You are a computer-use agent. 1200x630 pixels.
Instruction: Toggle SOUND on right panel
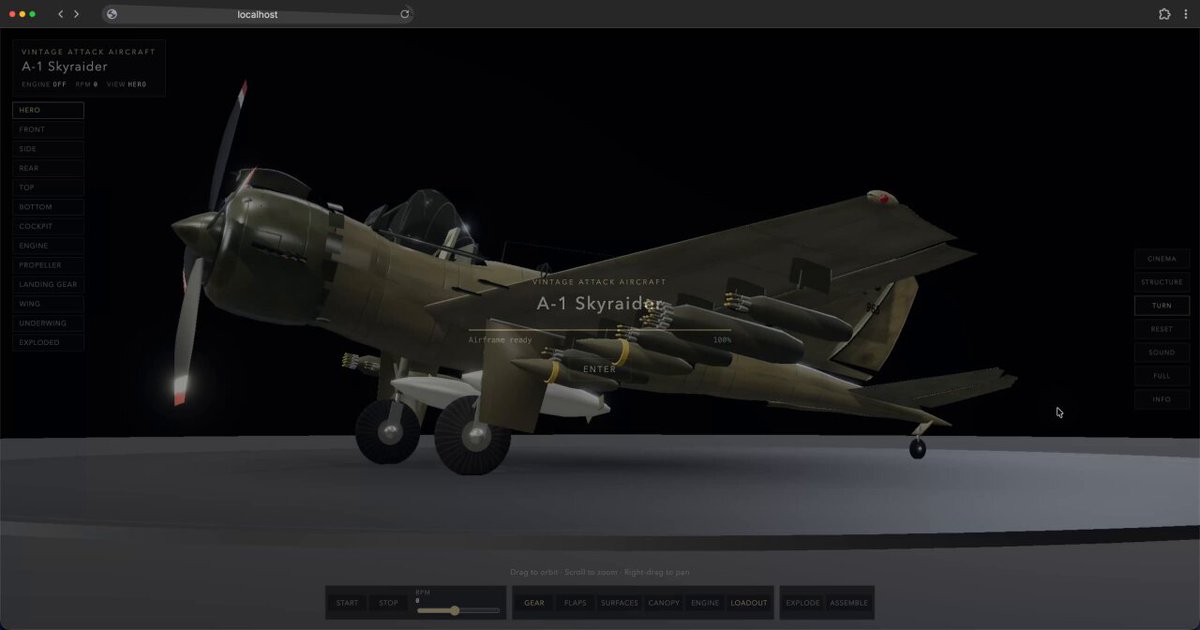[1162, 352]
